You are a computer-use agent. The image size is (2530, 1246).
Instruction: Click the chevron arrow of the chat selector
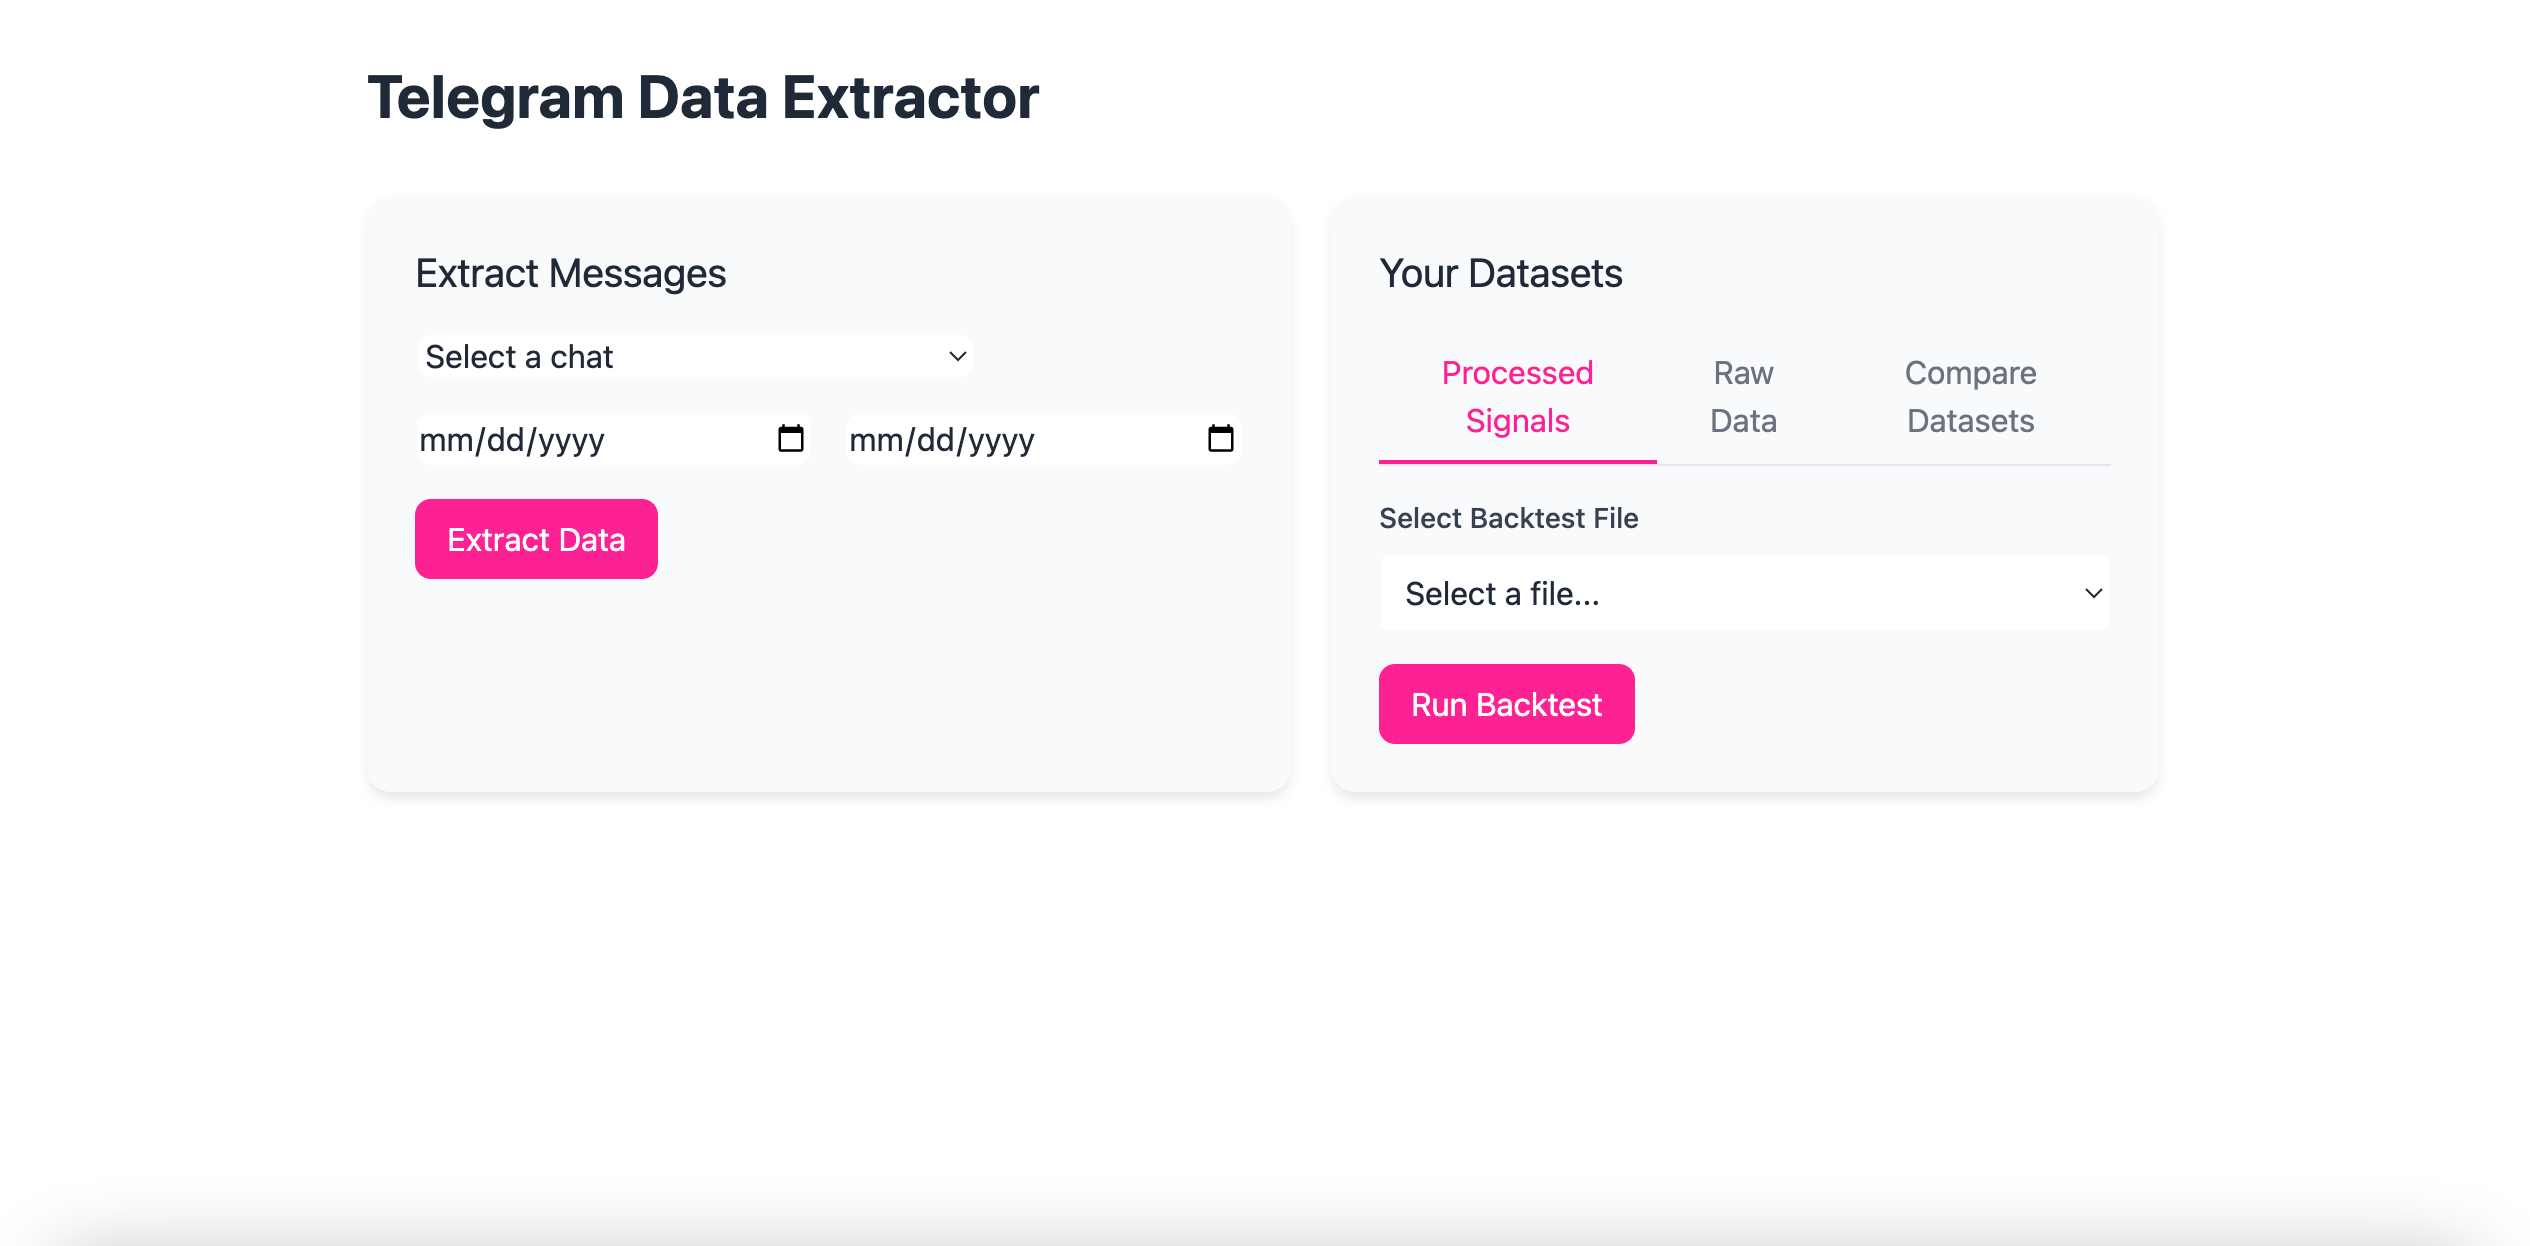point(957,357)
